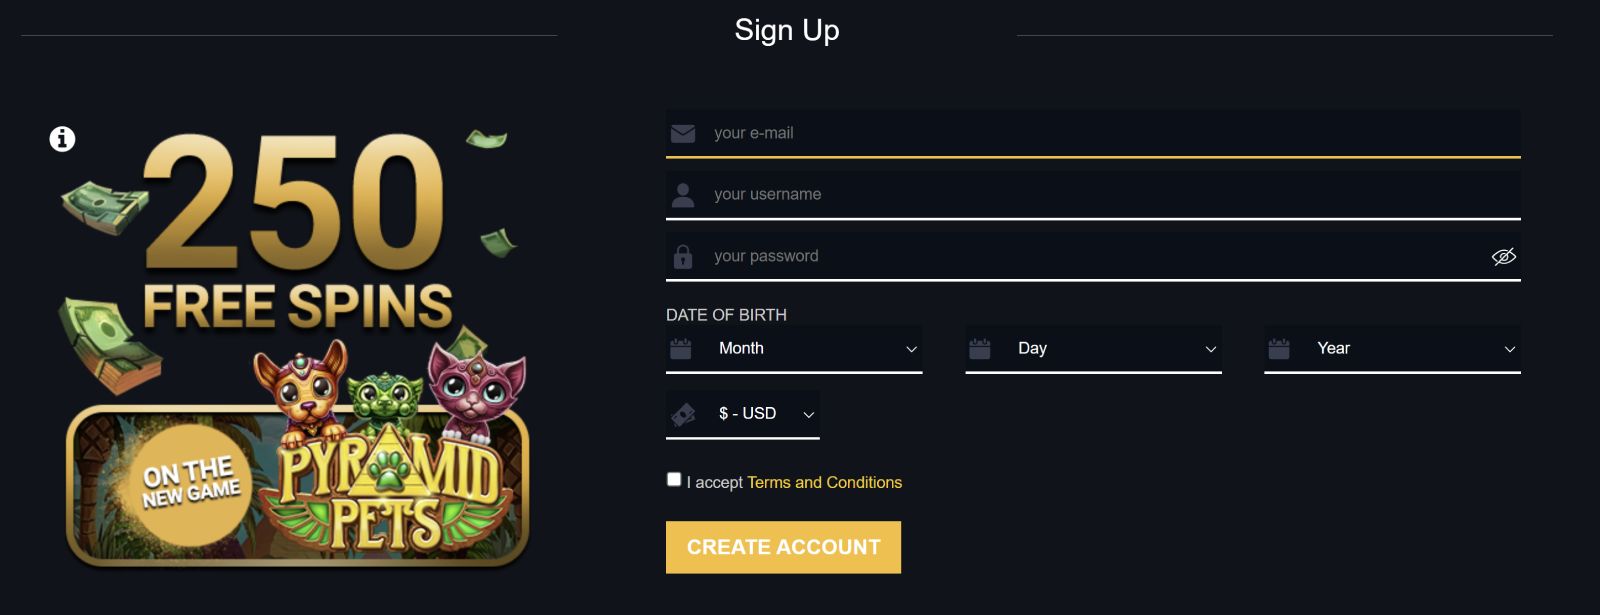Focus the your e-mail input field
1600x615 pixels.
(x=1100, y=133)
